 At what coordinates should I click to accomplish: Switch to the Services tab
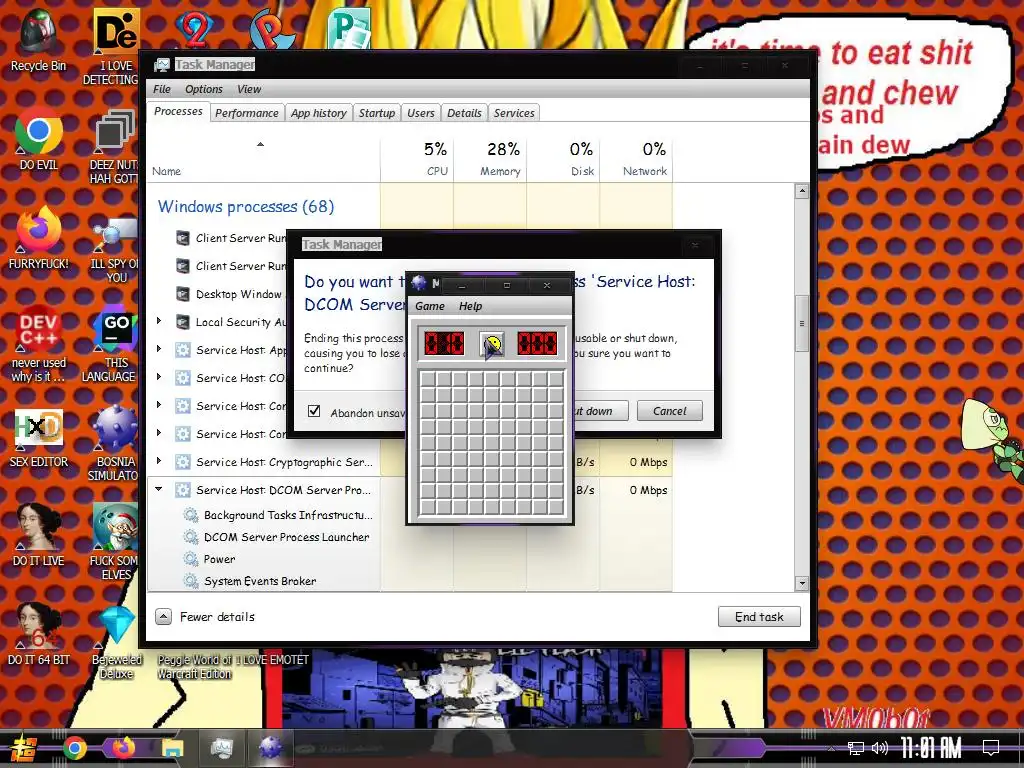pos(514,113)
